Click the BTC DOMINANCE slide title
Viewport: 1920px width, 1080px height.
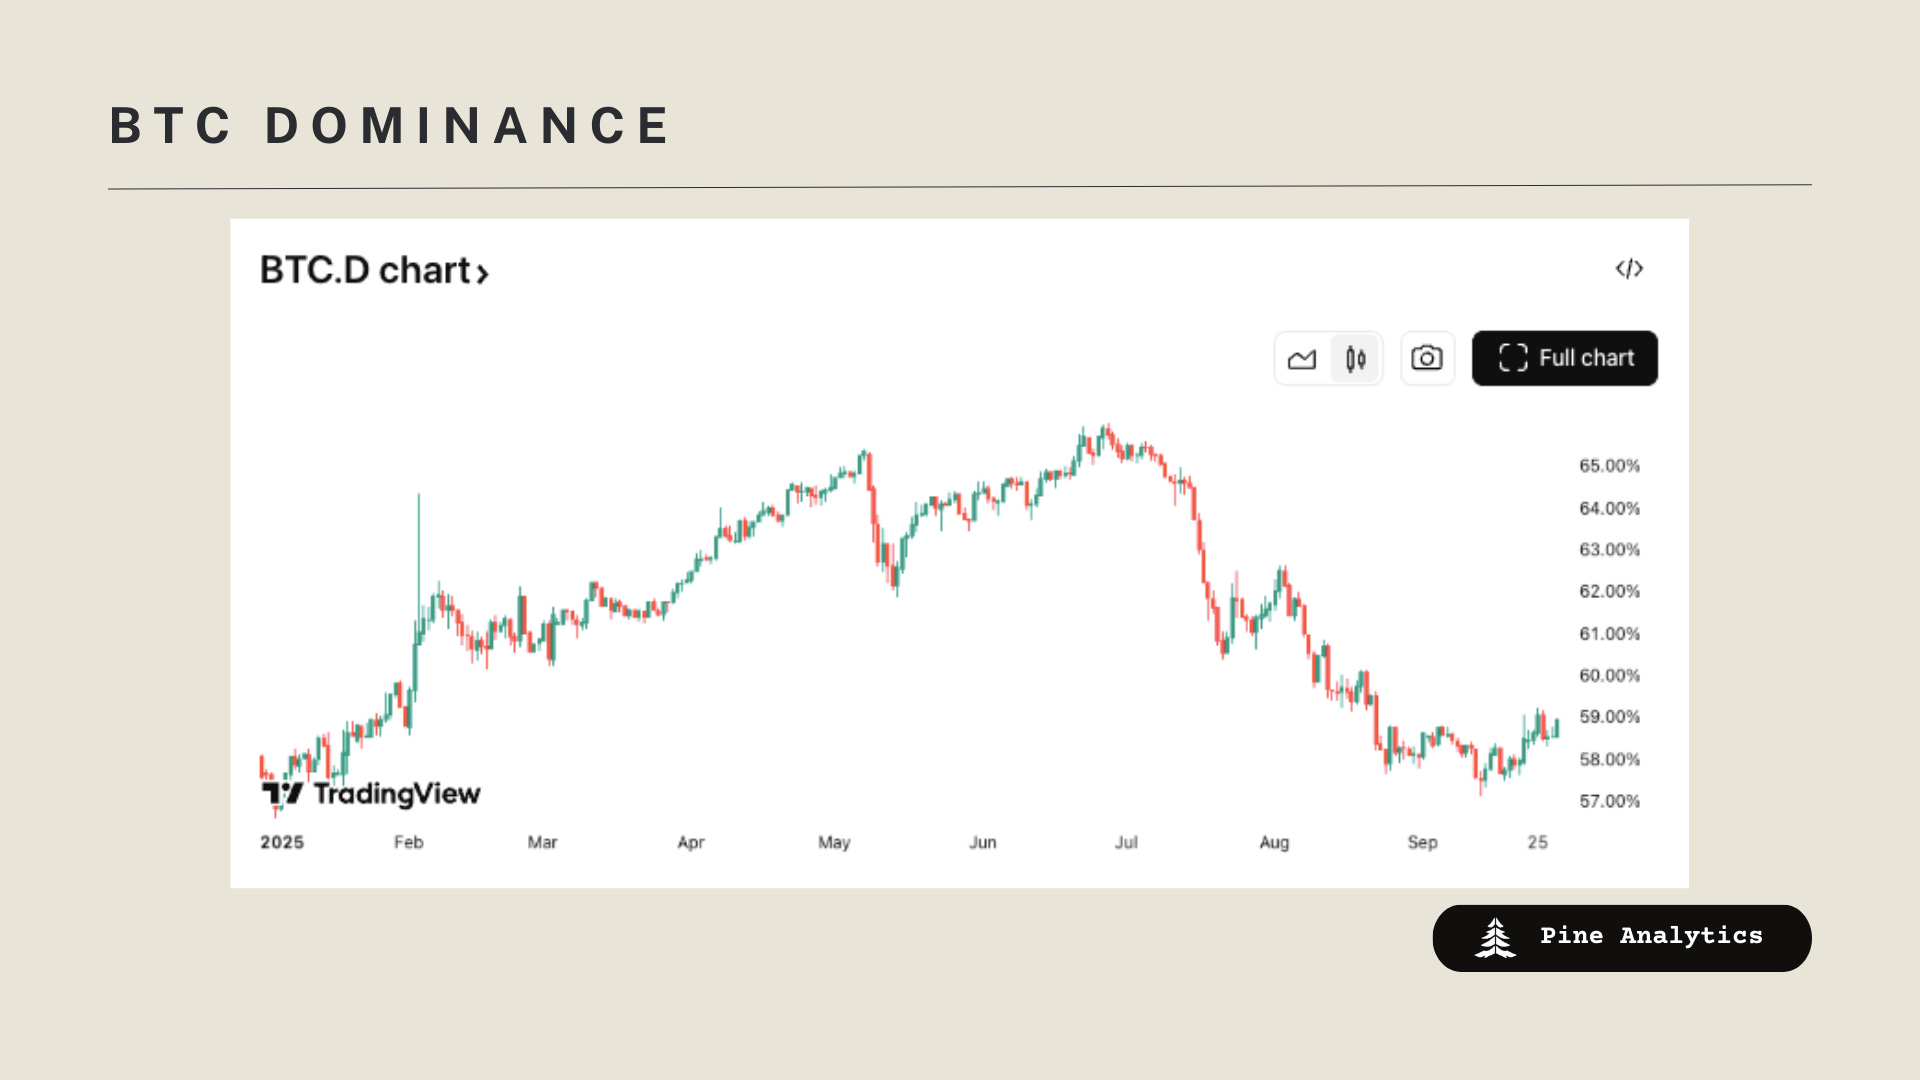pyautogui.click(x=390, y=126)
